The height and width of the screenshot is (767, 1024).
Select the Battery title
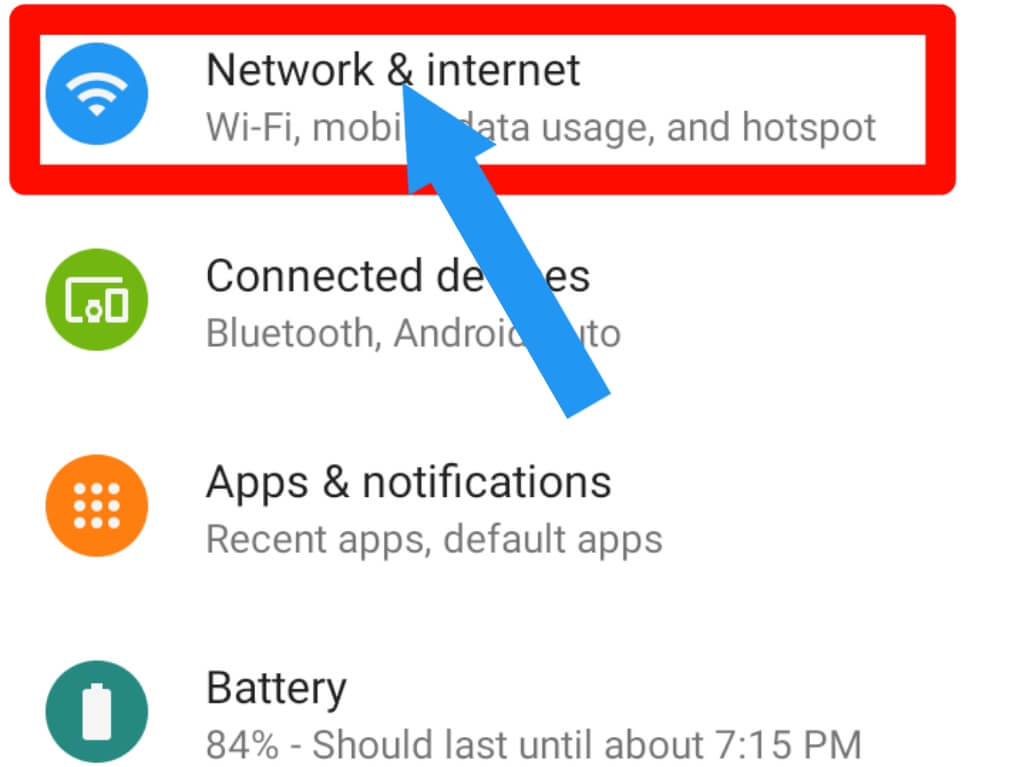click(x=276, y=689)
